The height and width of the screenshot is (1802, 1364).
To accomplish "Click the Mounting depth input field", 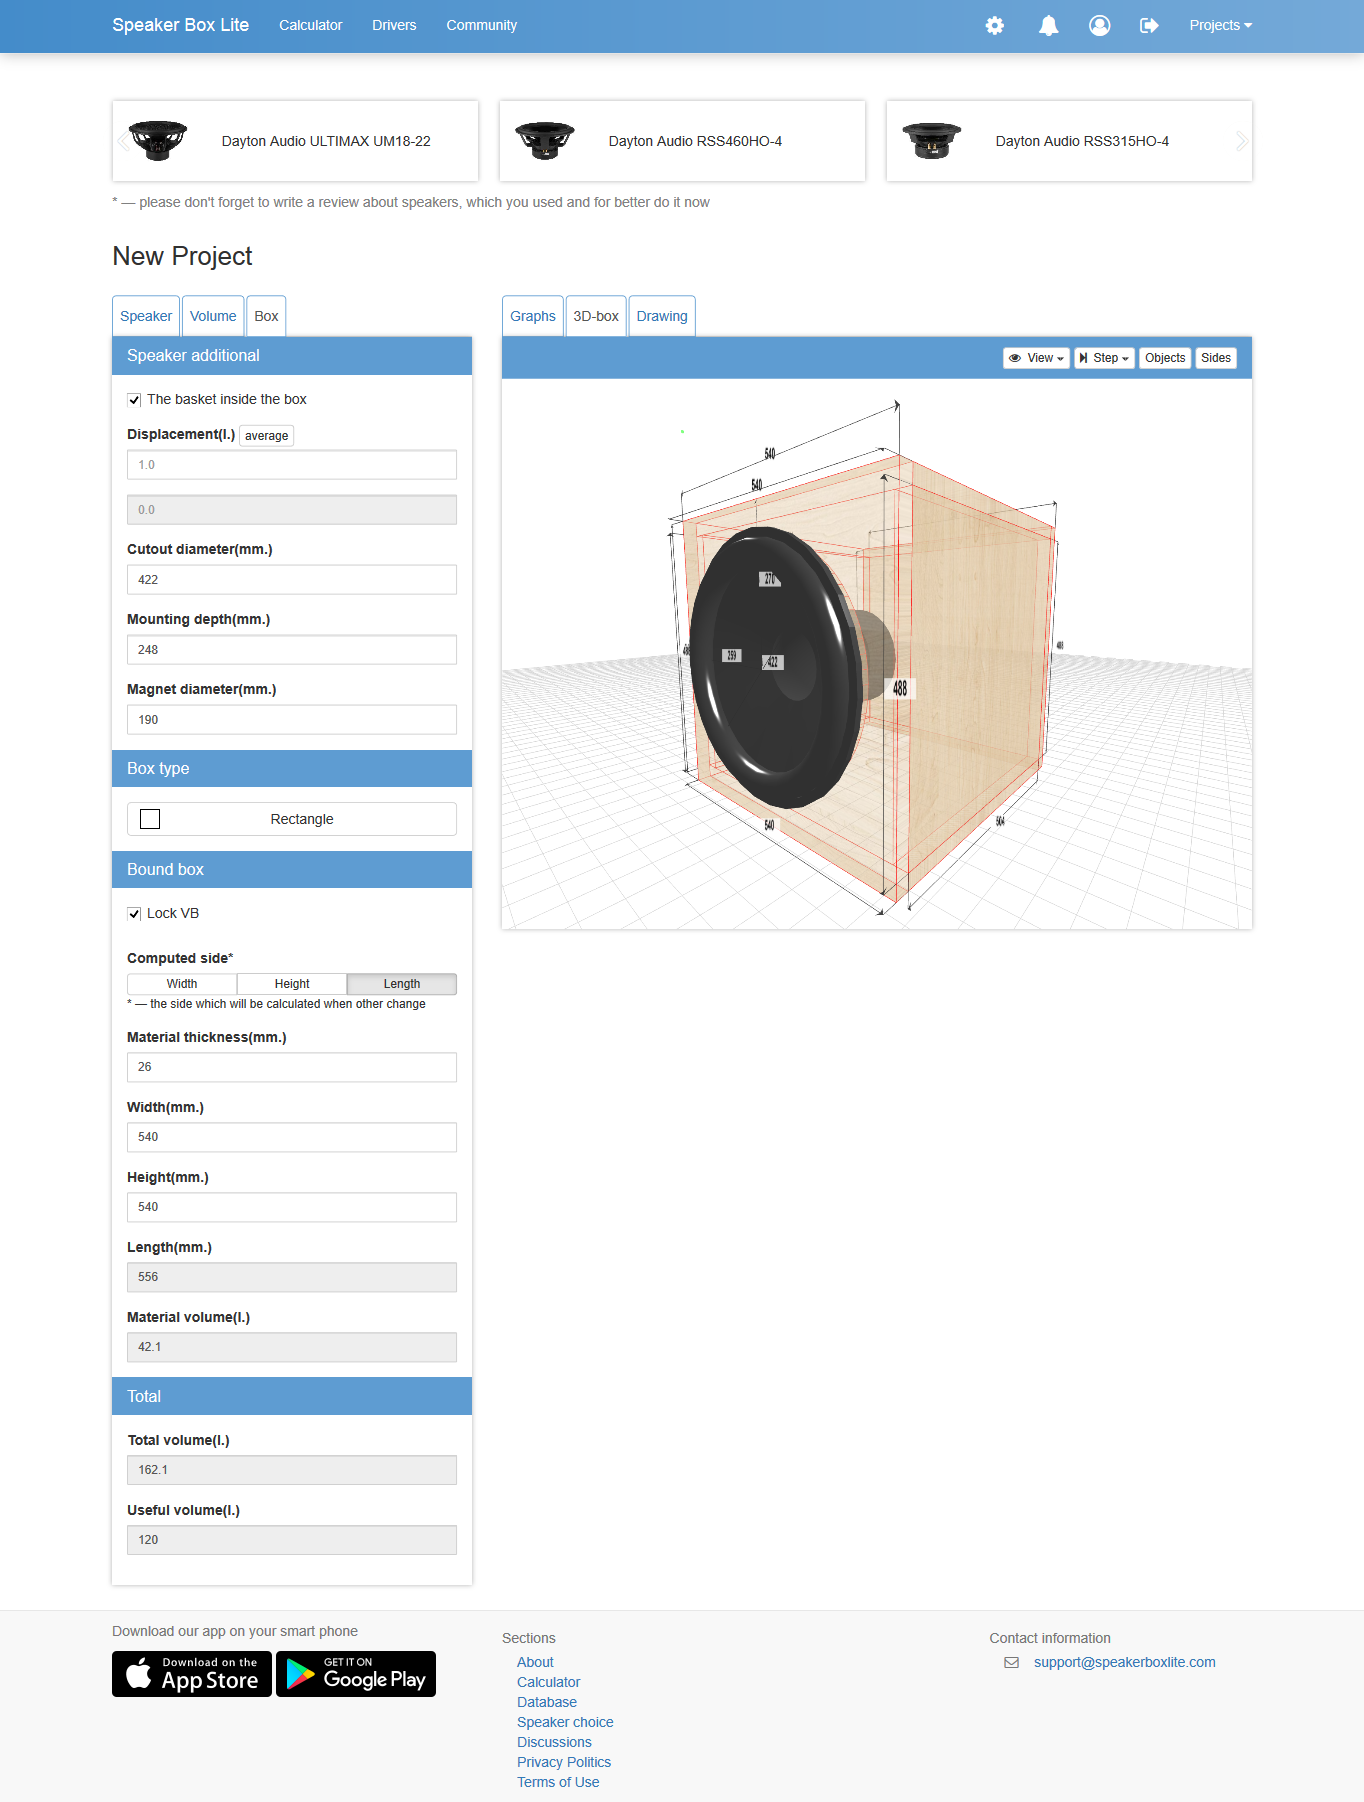I will click(292, 650).
